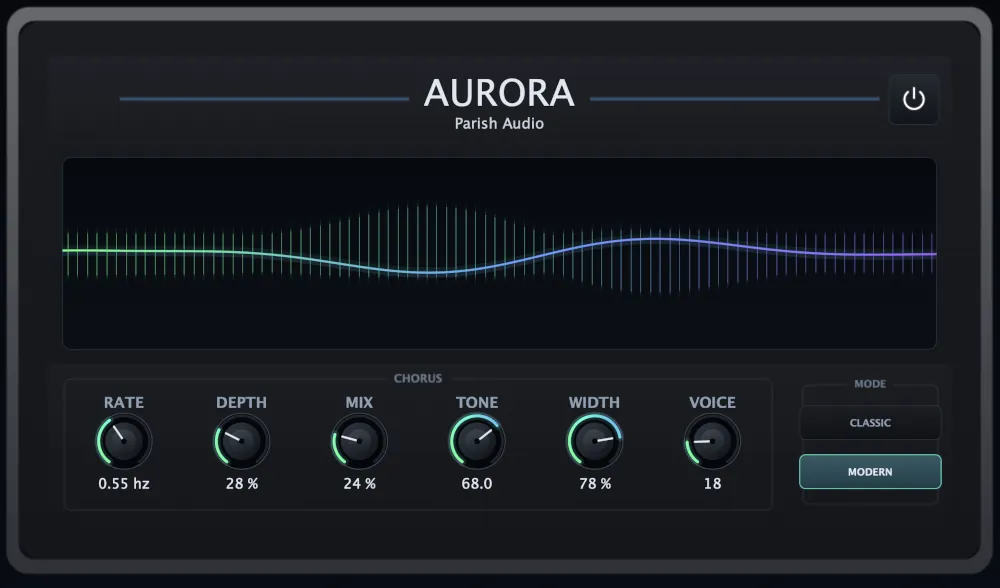The height and width of the screenshot is (588, 1000).
Task: Click the AURORA title text
Action: pos(499,93)
